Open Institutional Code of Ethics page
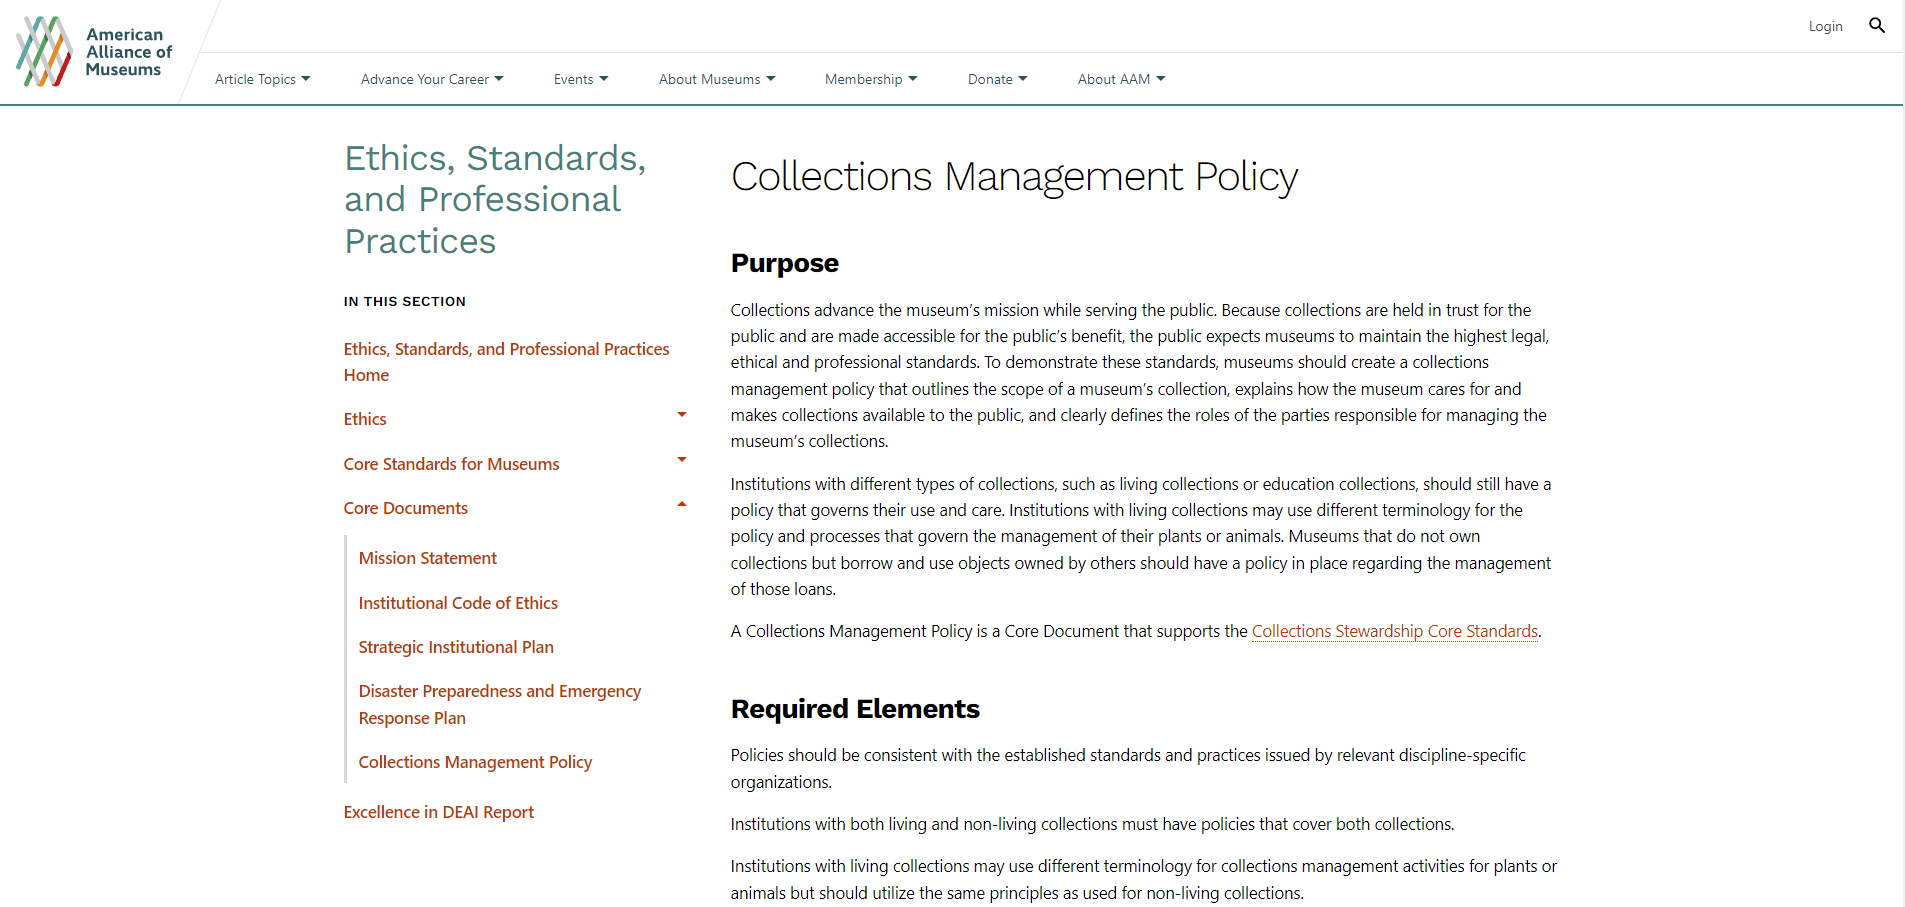 click(458, 603)
